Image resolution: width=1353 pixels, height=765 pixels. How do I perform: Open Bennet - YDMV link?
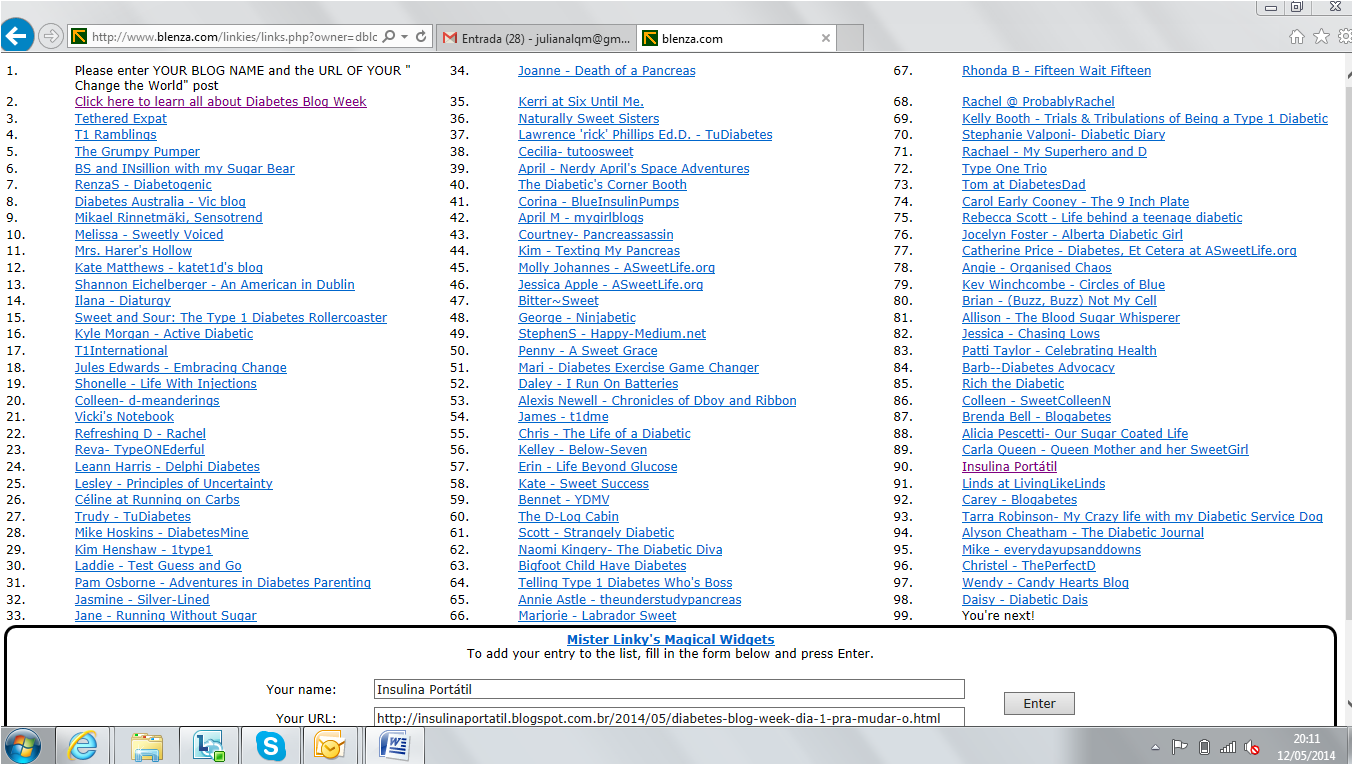pos(563,500)
